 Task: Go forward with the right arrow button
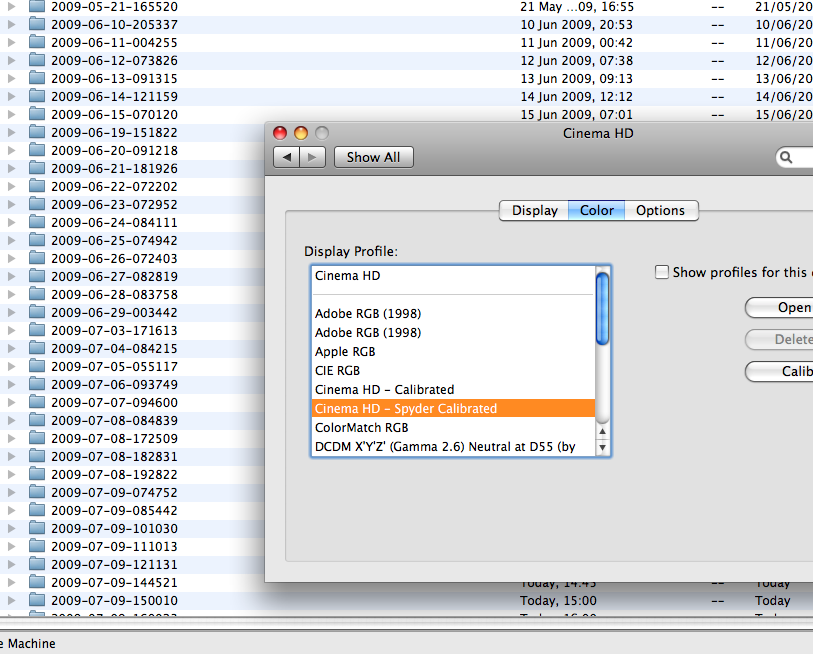(312, 157)
